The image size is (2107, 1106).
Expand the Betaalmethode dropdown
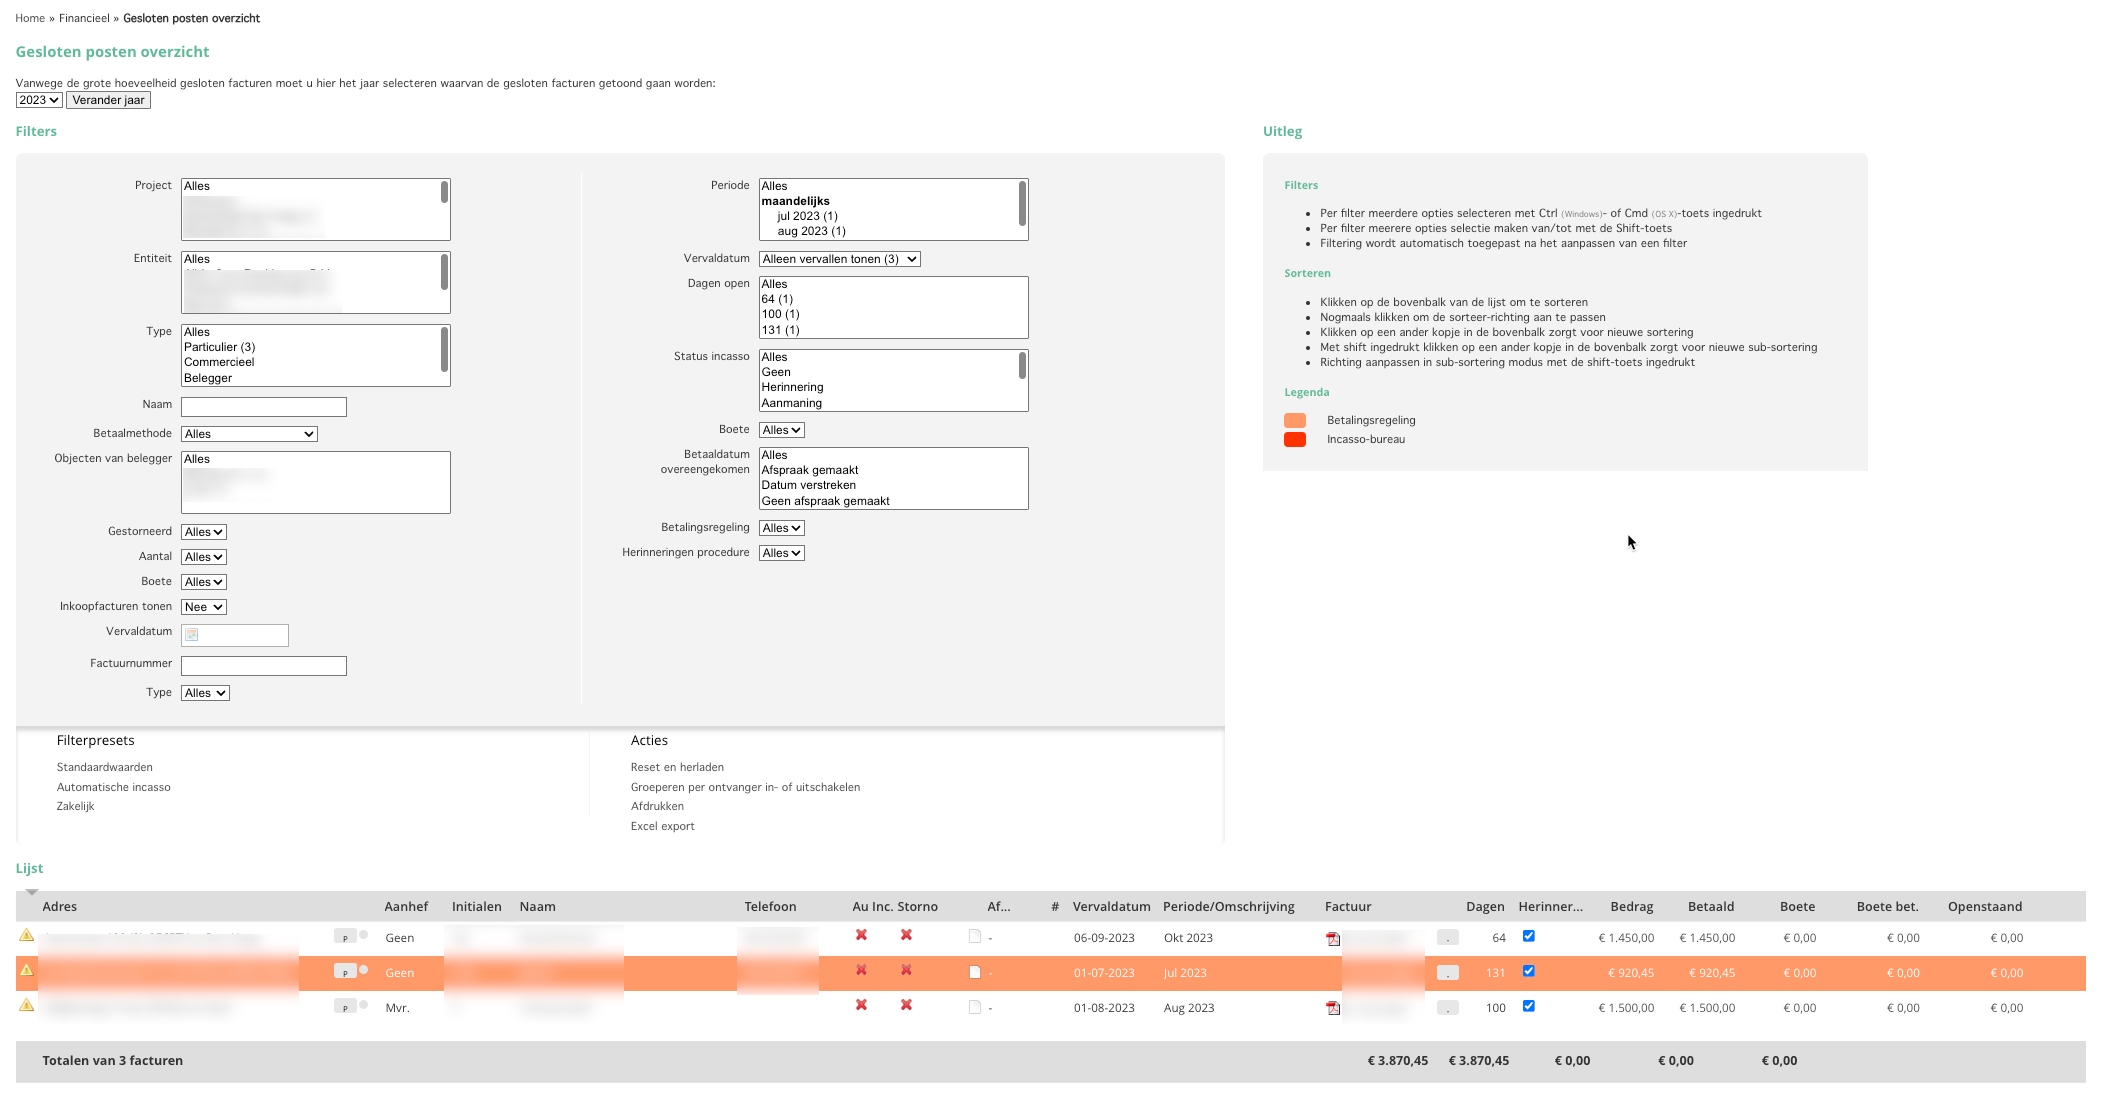pyautogui.click(x=249, y=434)
